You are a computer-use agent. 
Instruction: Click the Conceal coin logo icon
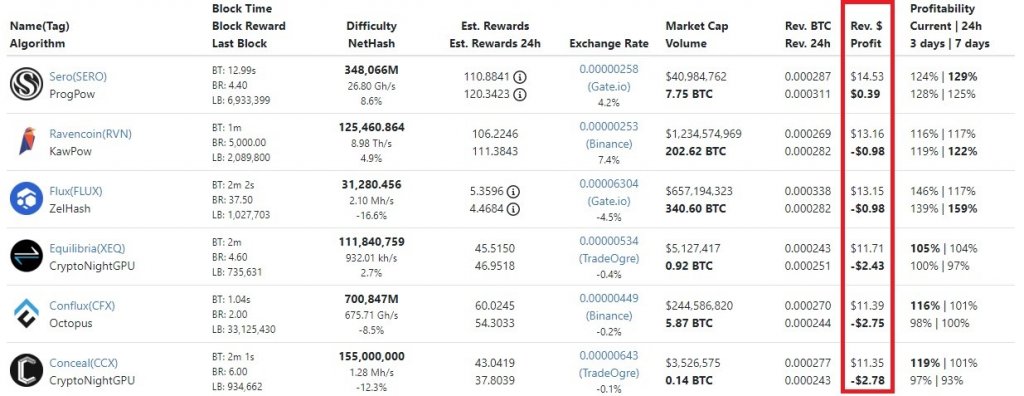(x=26, y=371)
